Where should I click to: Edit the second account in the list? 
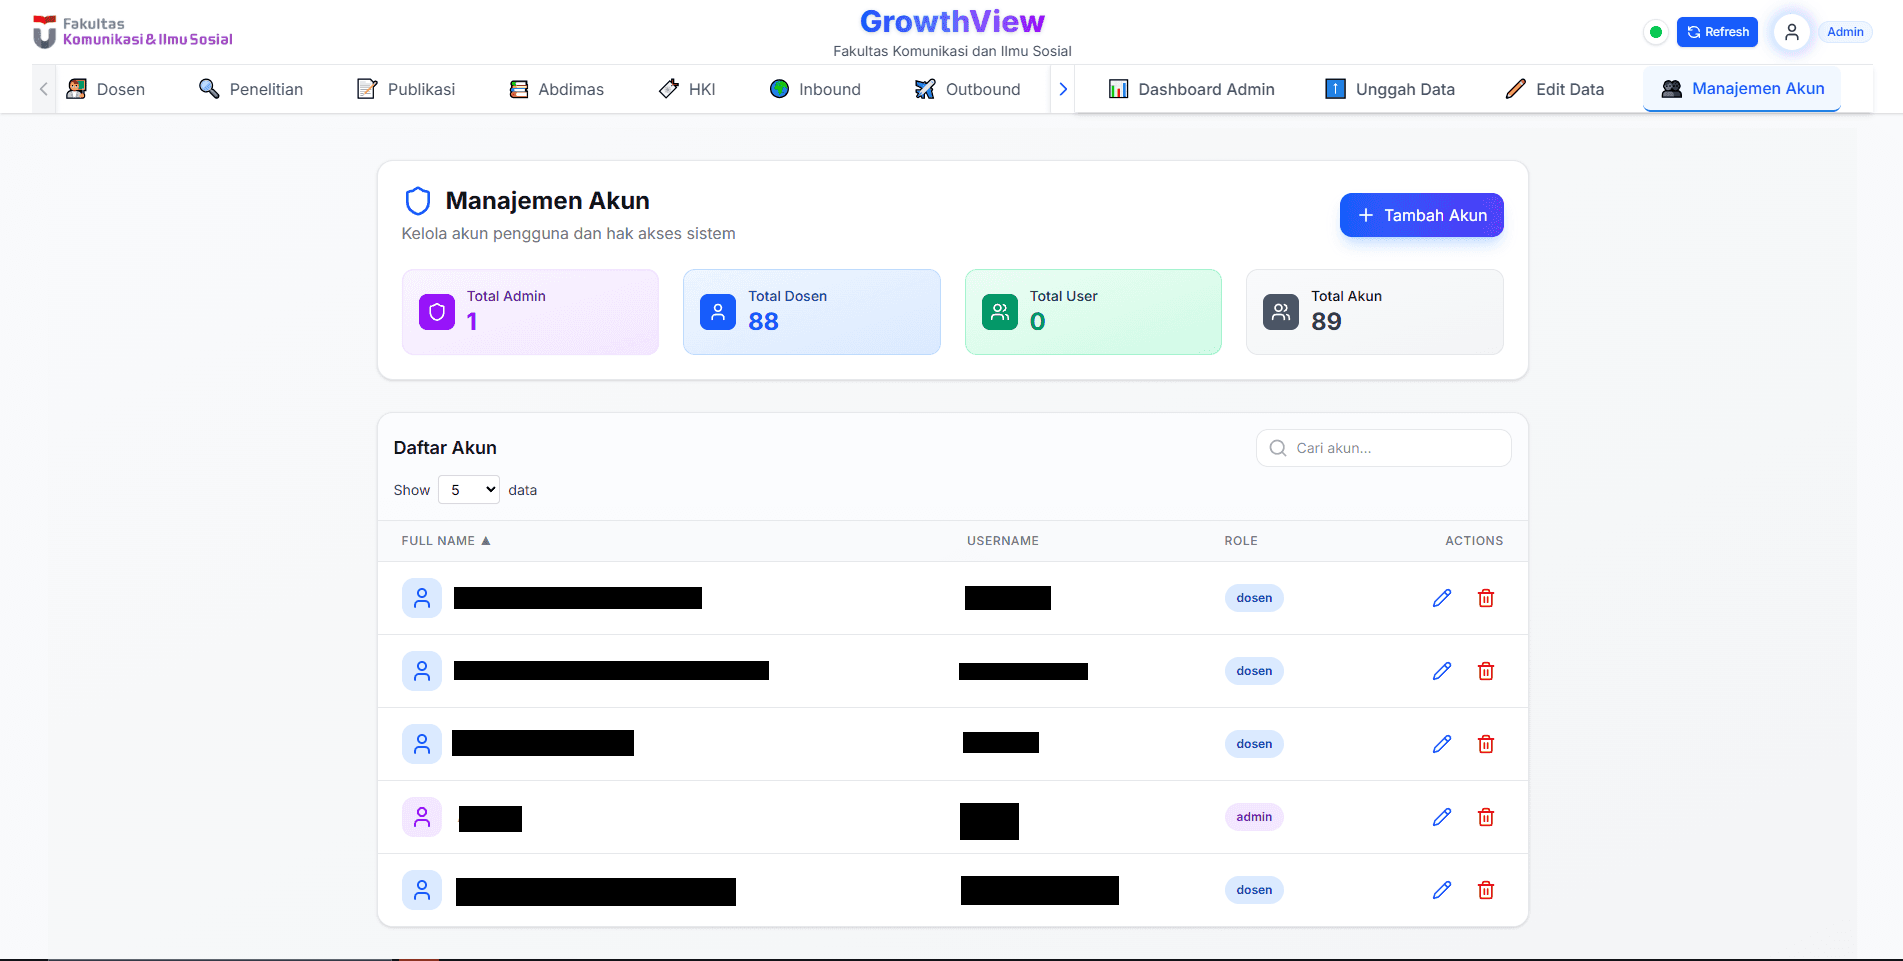tap(1441, 671)
